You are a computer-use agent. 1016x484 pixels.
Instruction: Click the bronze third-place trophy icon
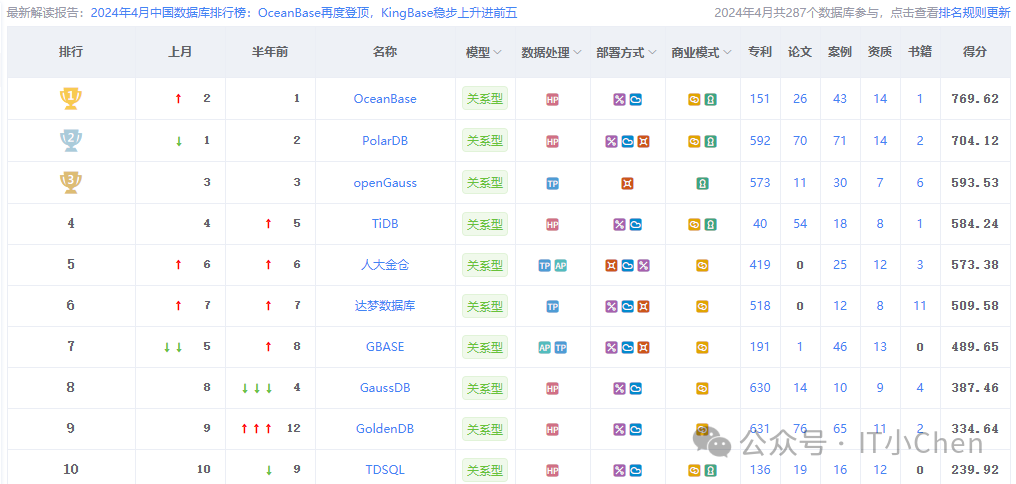pyautogui.click(x=71, y=182)
